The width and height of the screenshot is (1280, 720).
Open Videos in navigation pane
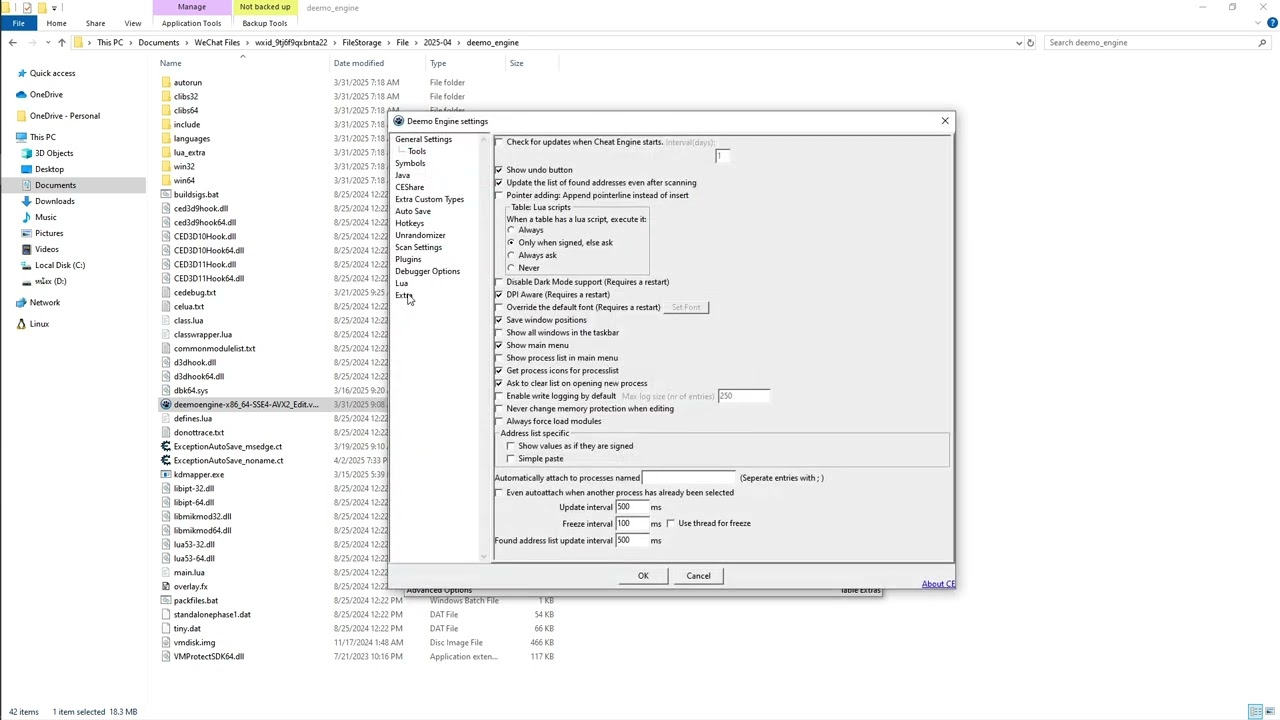pyautogui.click(x=47, y=249)
